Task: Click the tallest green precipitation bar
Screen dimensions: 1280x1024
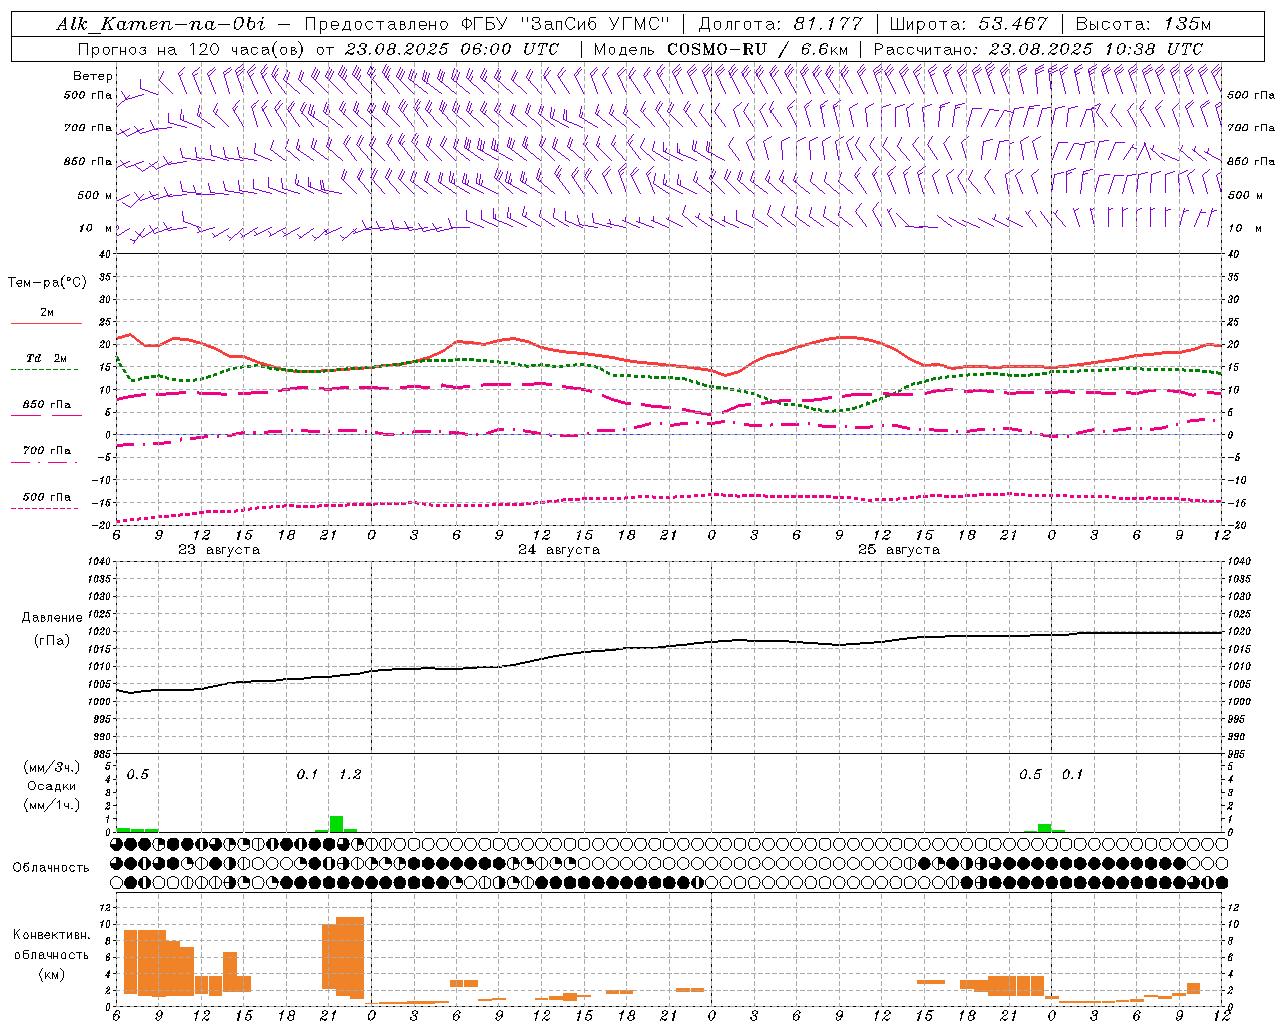Action: coord(336,824)
